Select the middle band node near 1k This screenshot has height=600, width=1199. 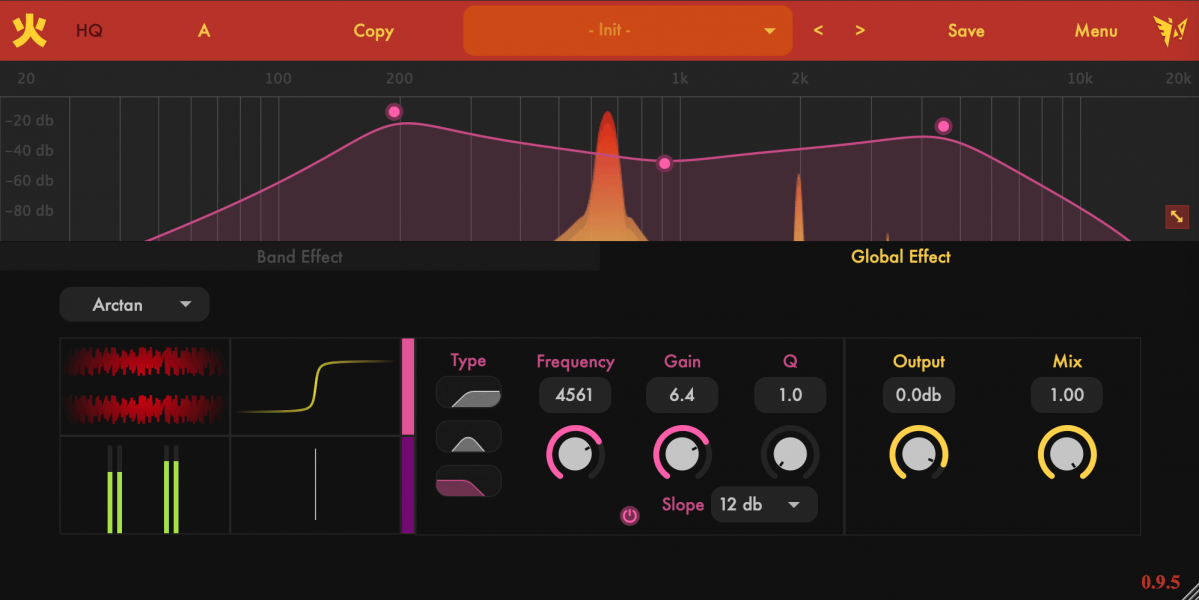point(664,163)
